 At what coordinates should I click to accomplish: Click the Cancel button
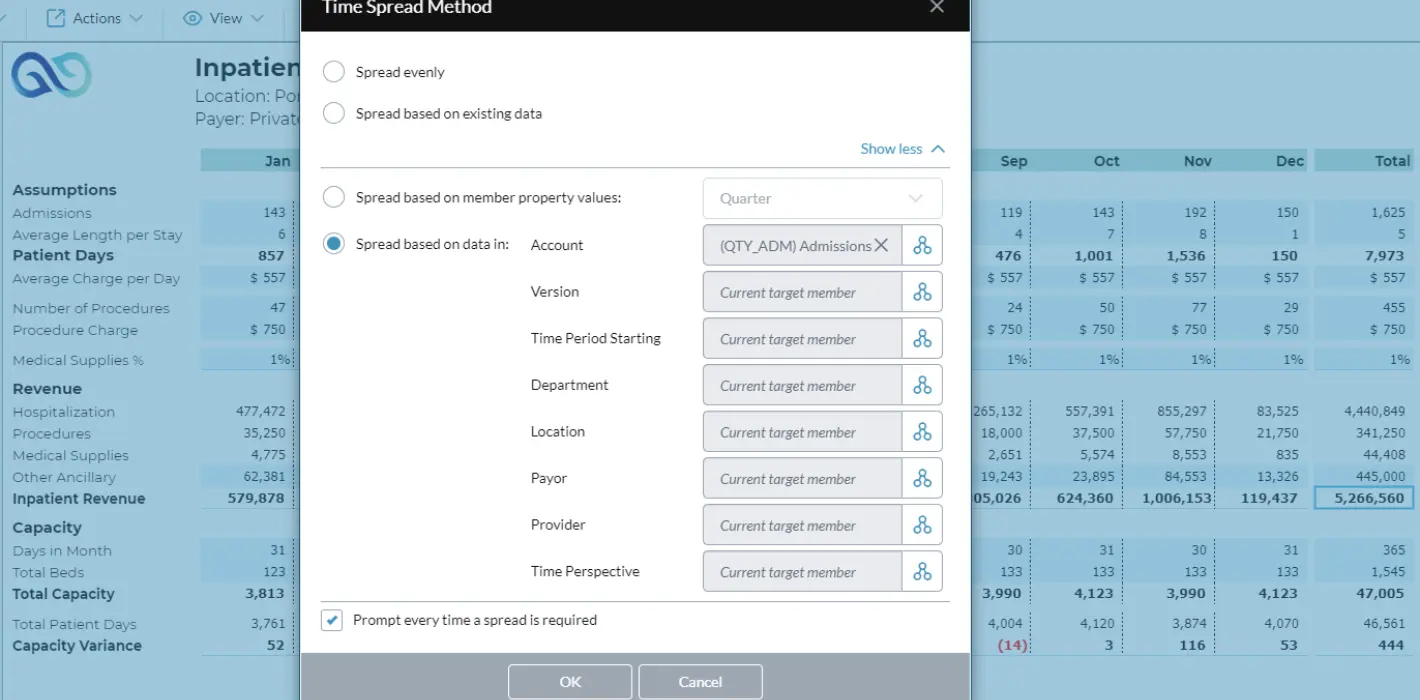700,682
